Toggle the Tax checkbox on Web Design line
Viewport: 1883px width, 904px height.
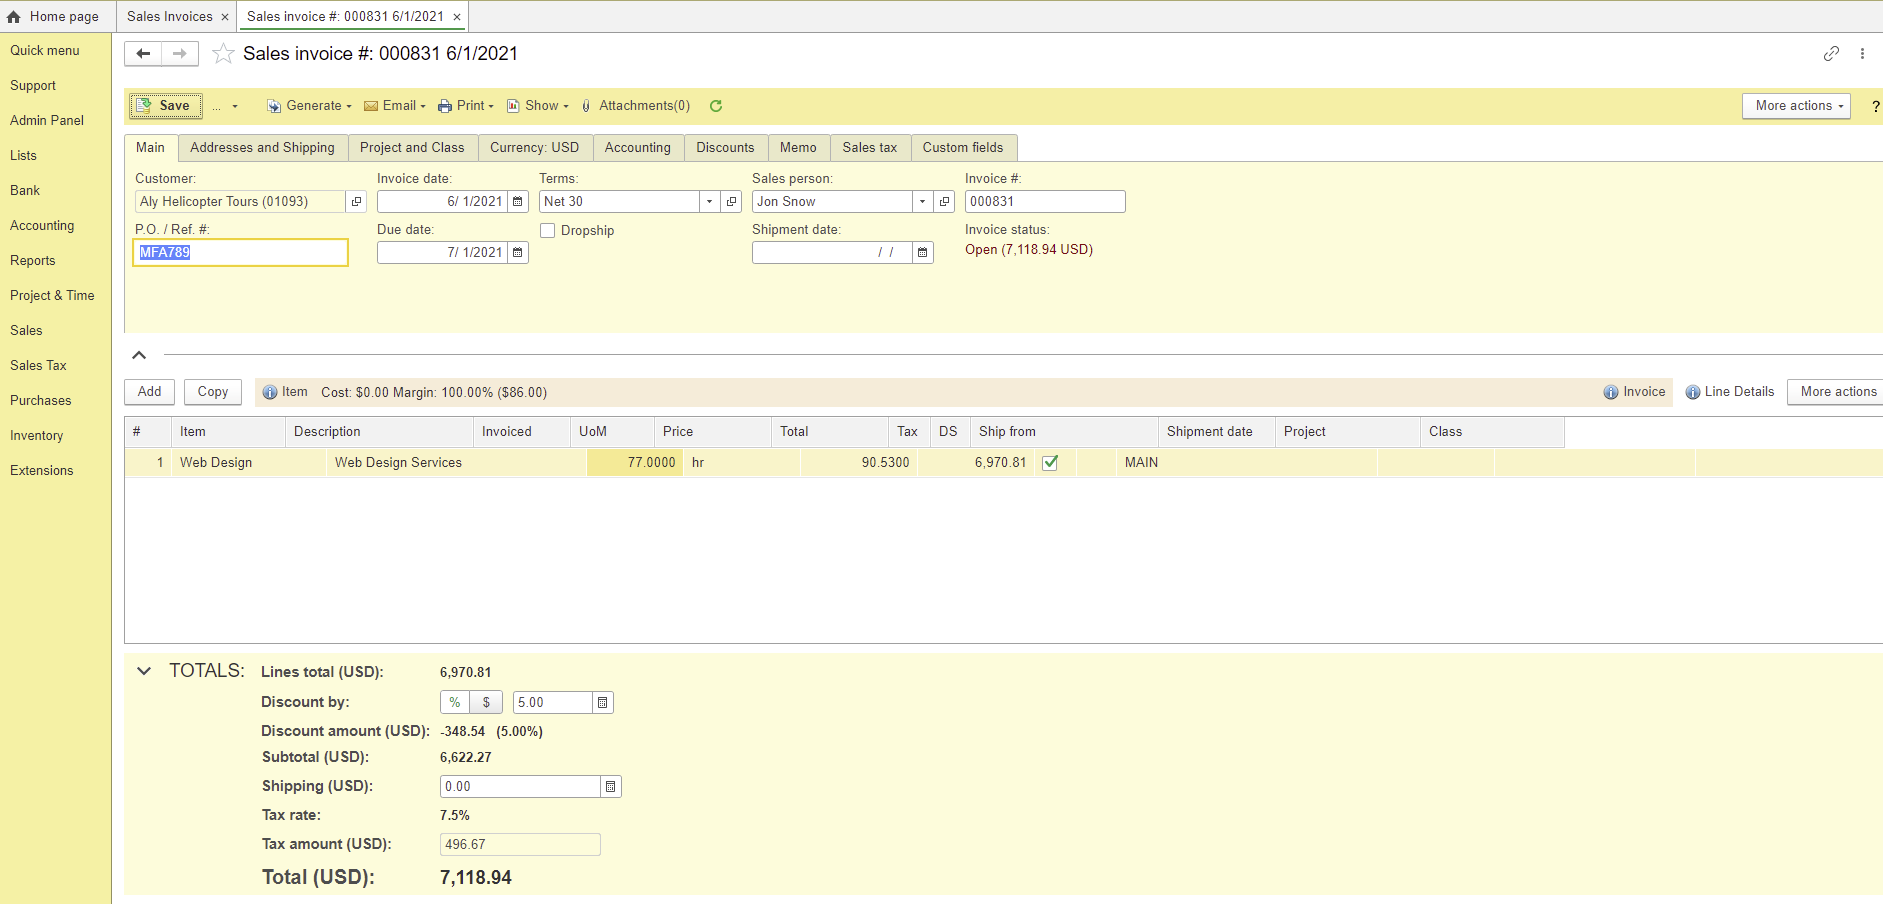1050,463
